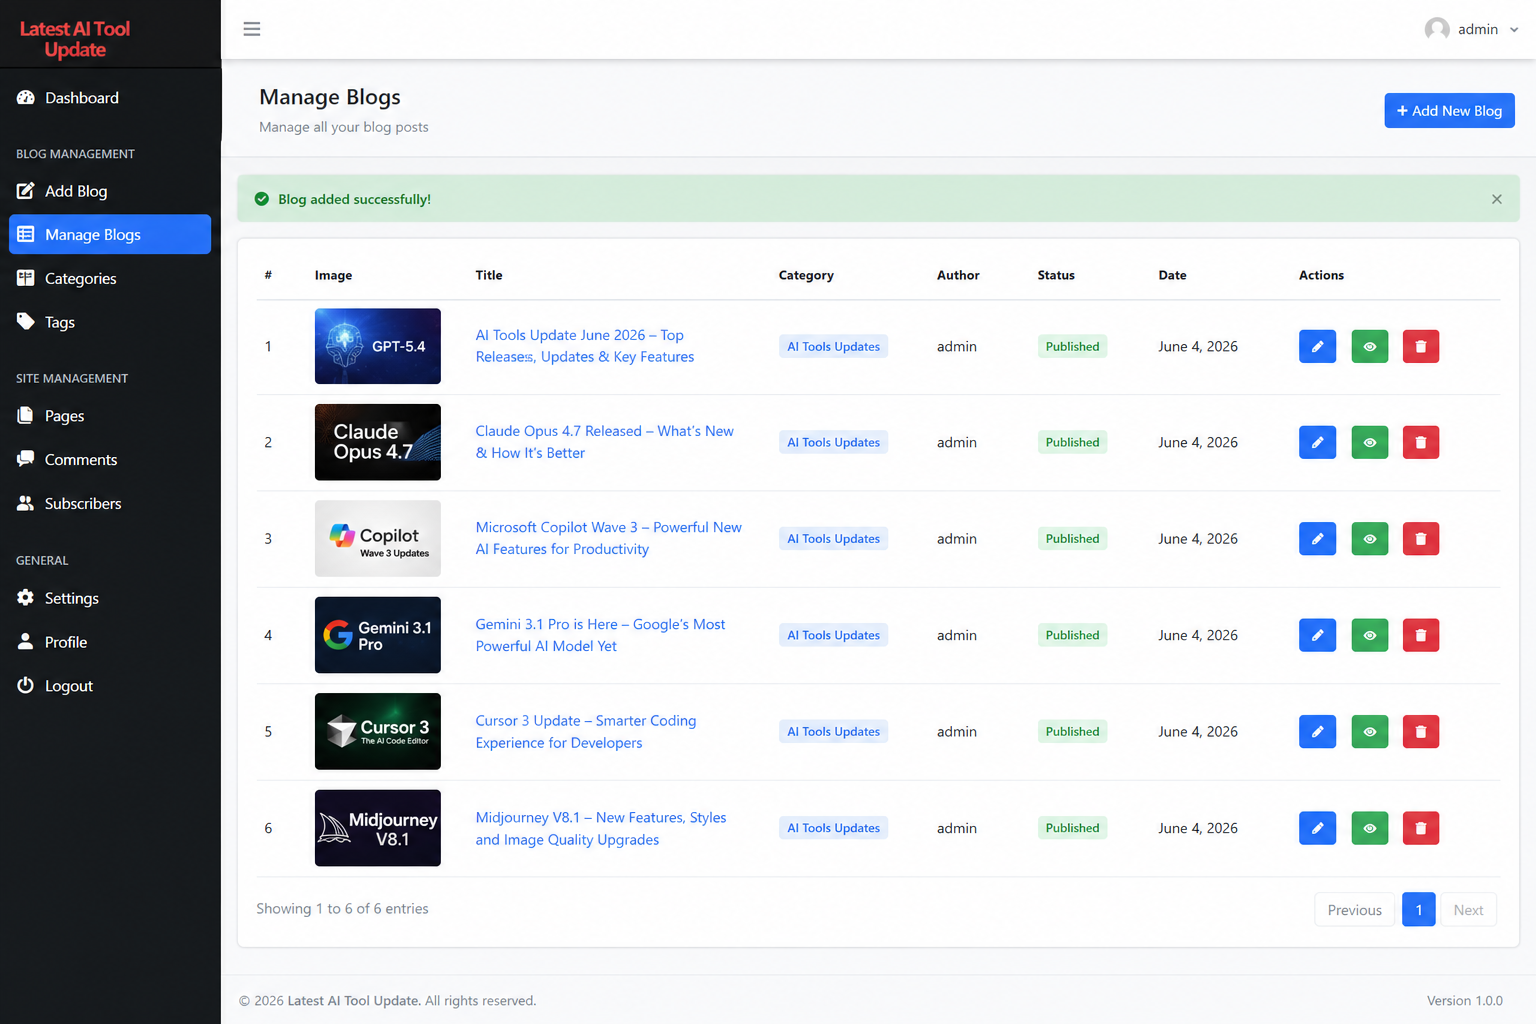Delete the AI Tools Update June 2026 blog
Viewport: 1536px width, 1024px height.
click(1420, 347)
